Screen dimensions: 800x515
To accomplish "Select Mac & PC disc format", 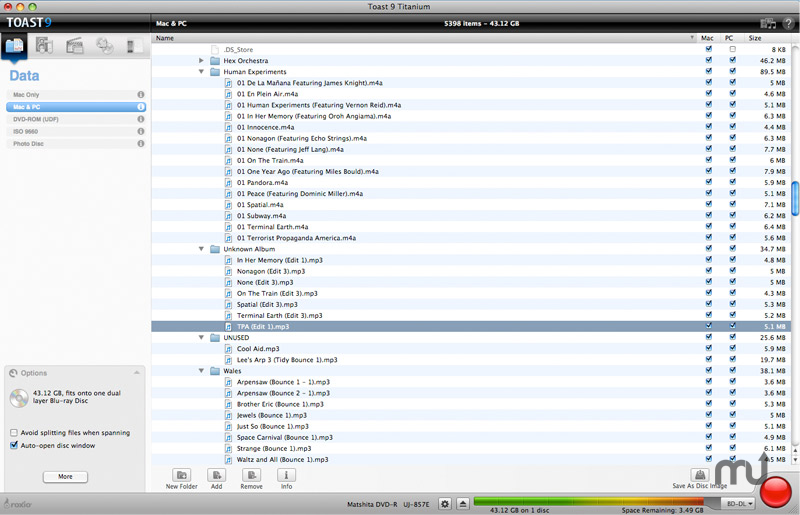I will [x=76, y=107].
